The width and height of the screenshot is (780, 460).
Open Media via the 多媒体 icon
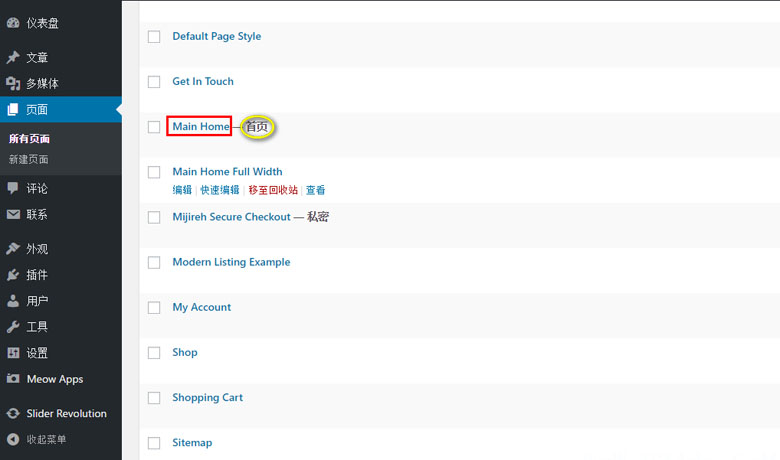13,84
